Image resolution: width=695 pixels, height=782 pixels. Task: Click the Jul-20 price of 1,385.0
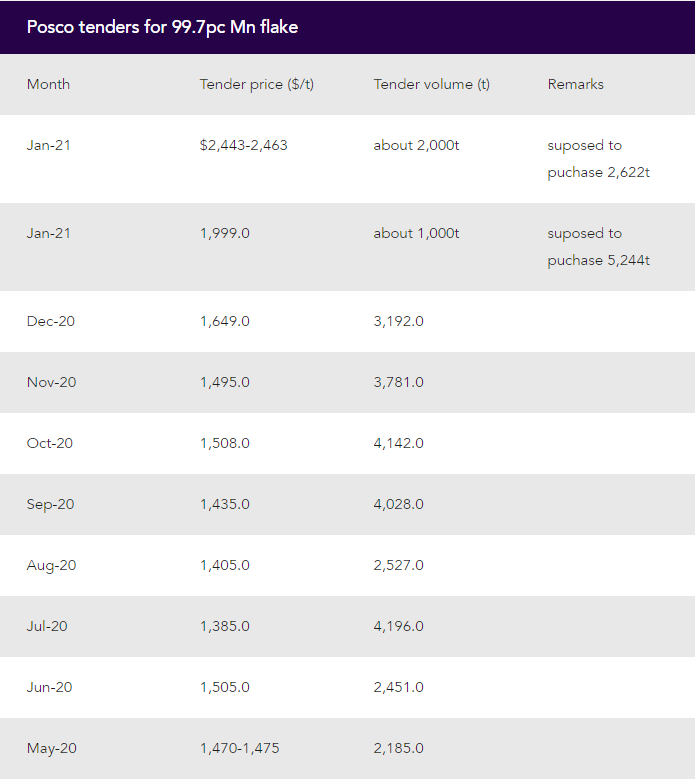tap(225, 626)
